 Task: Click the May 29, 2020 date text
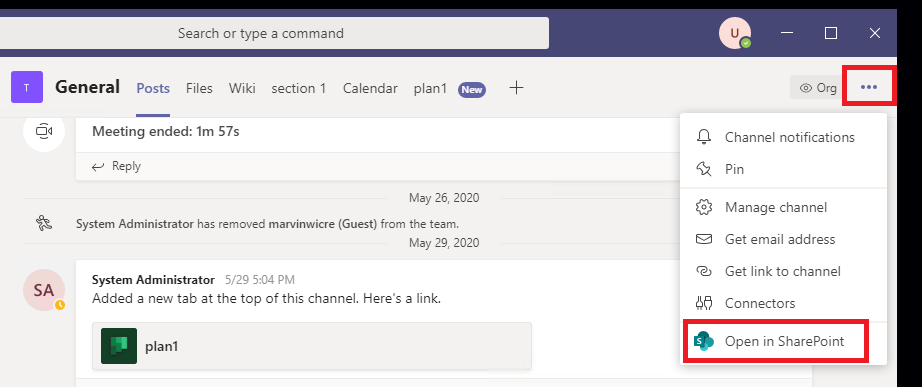coord(444,242)
